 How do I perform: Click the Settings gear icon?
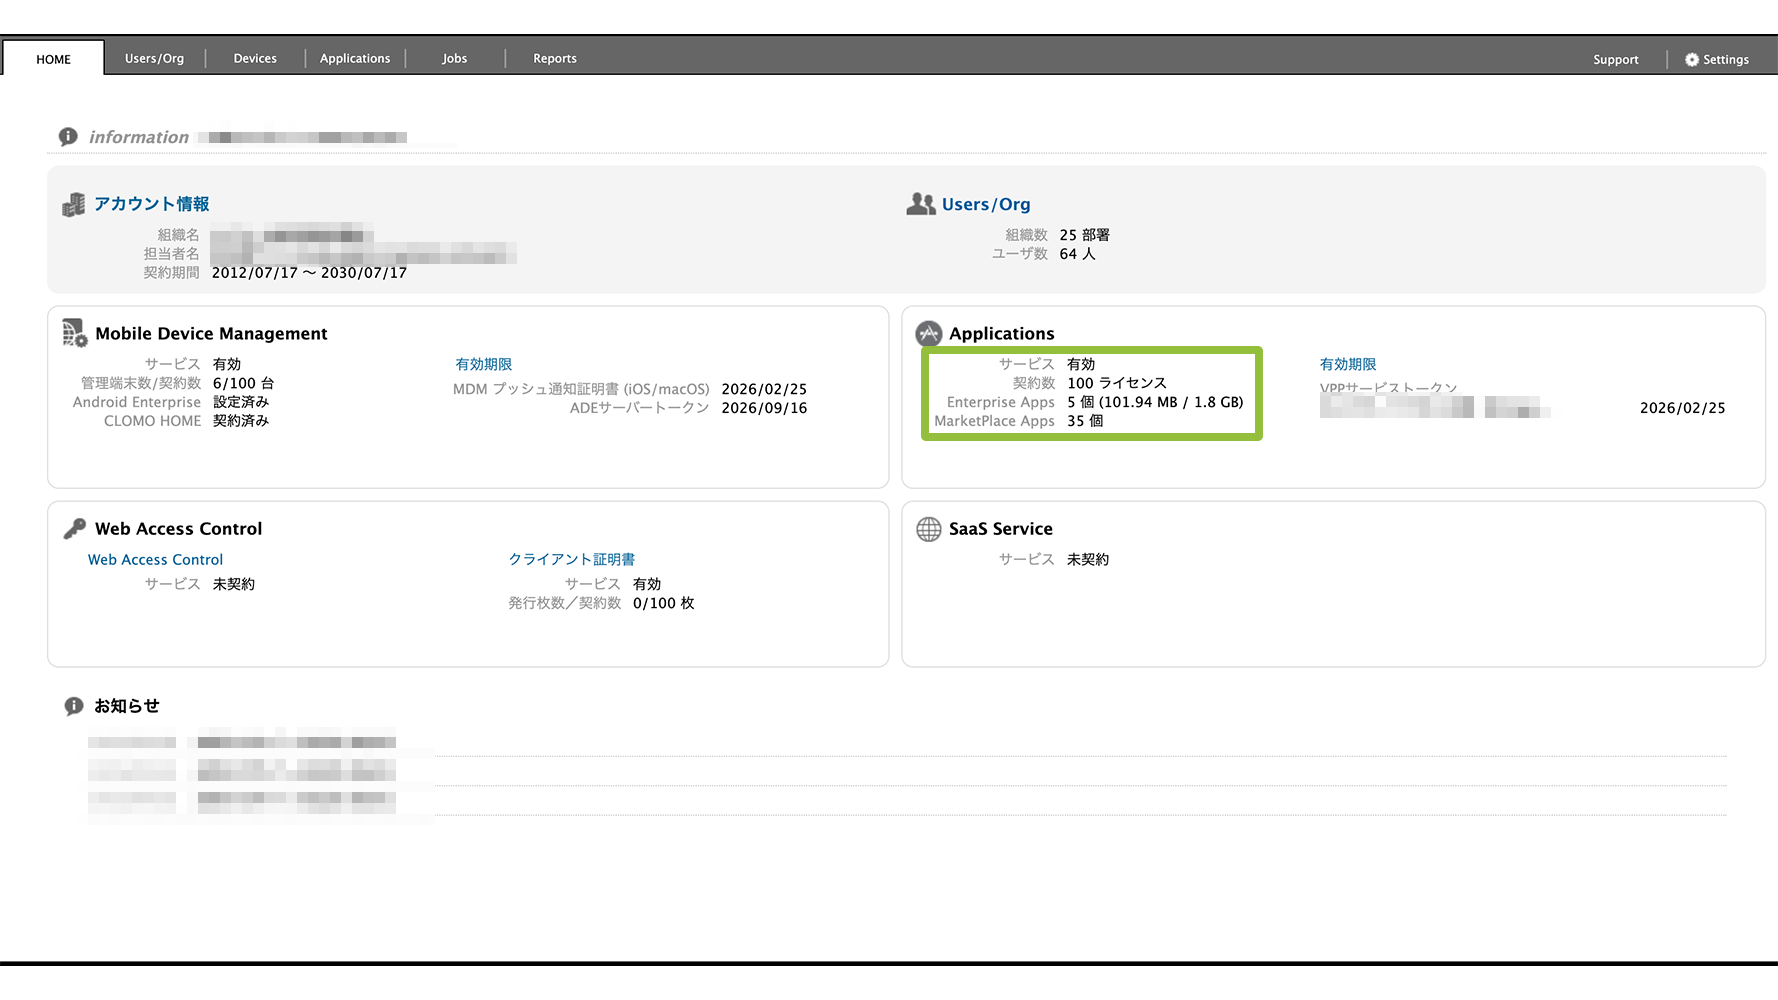[x=1691, y=60]
